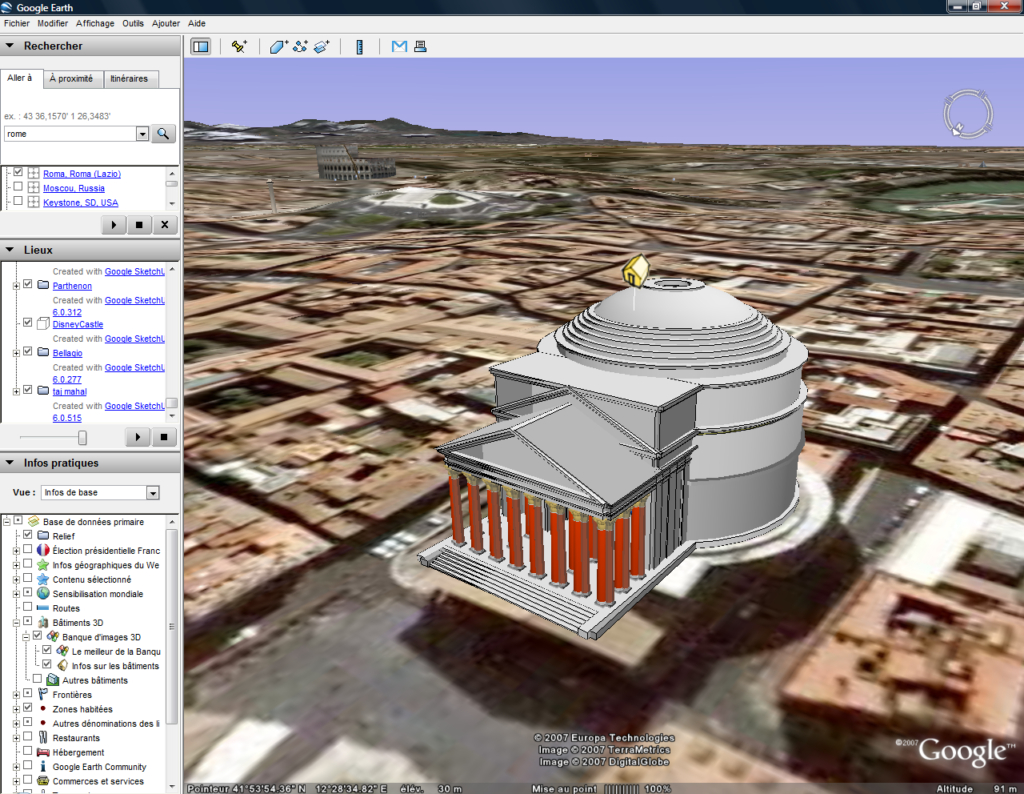Clear search results with X button
This screenshot has height=794, width=1024.
(x=165, y=225)
